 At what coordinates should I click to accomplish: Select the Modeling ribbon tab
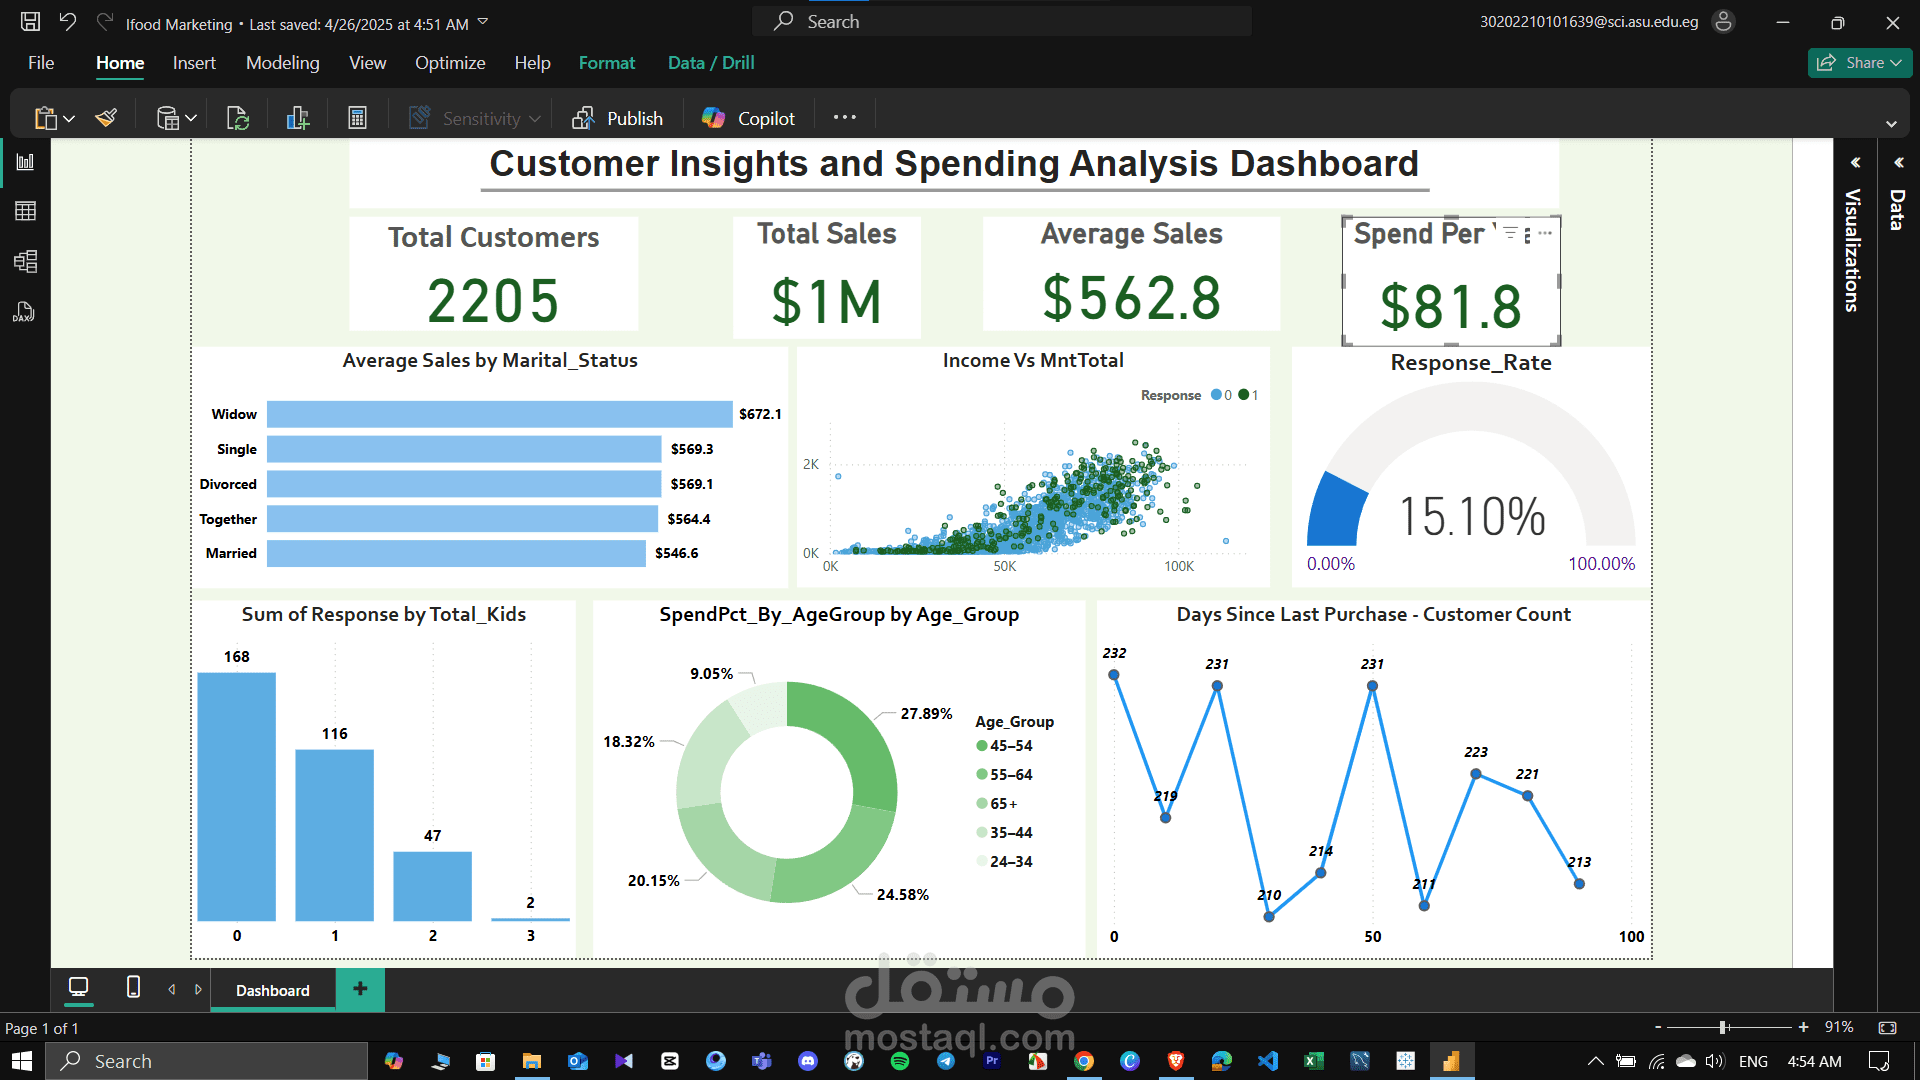pyautogui.click(x=283, y=63)
